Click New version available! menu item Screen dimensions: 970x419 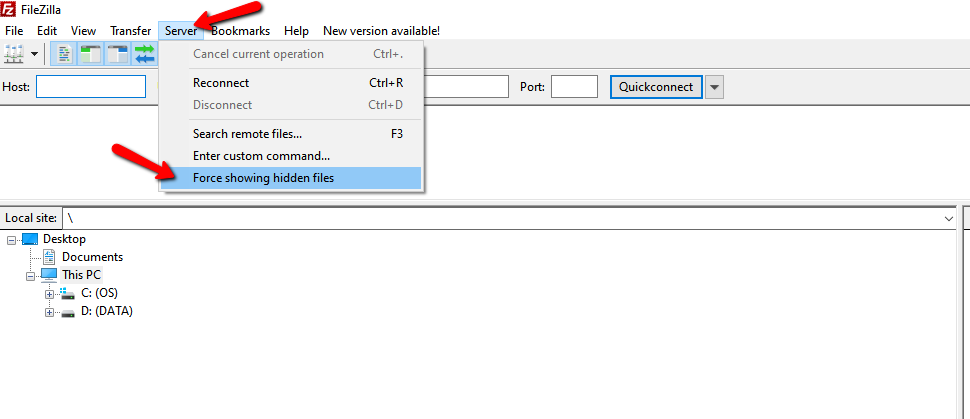381,30
